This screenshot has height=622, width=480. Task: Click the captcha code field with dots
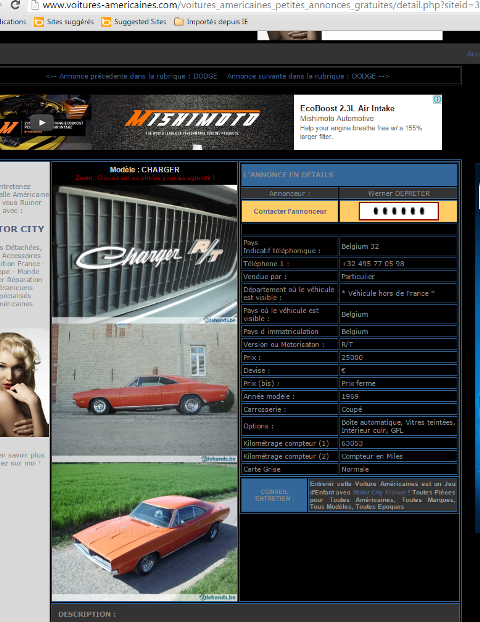coord(399,211)
